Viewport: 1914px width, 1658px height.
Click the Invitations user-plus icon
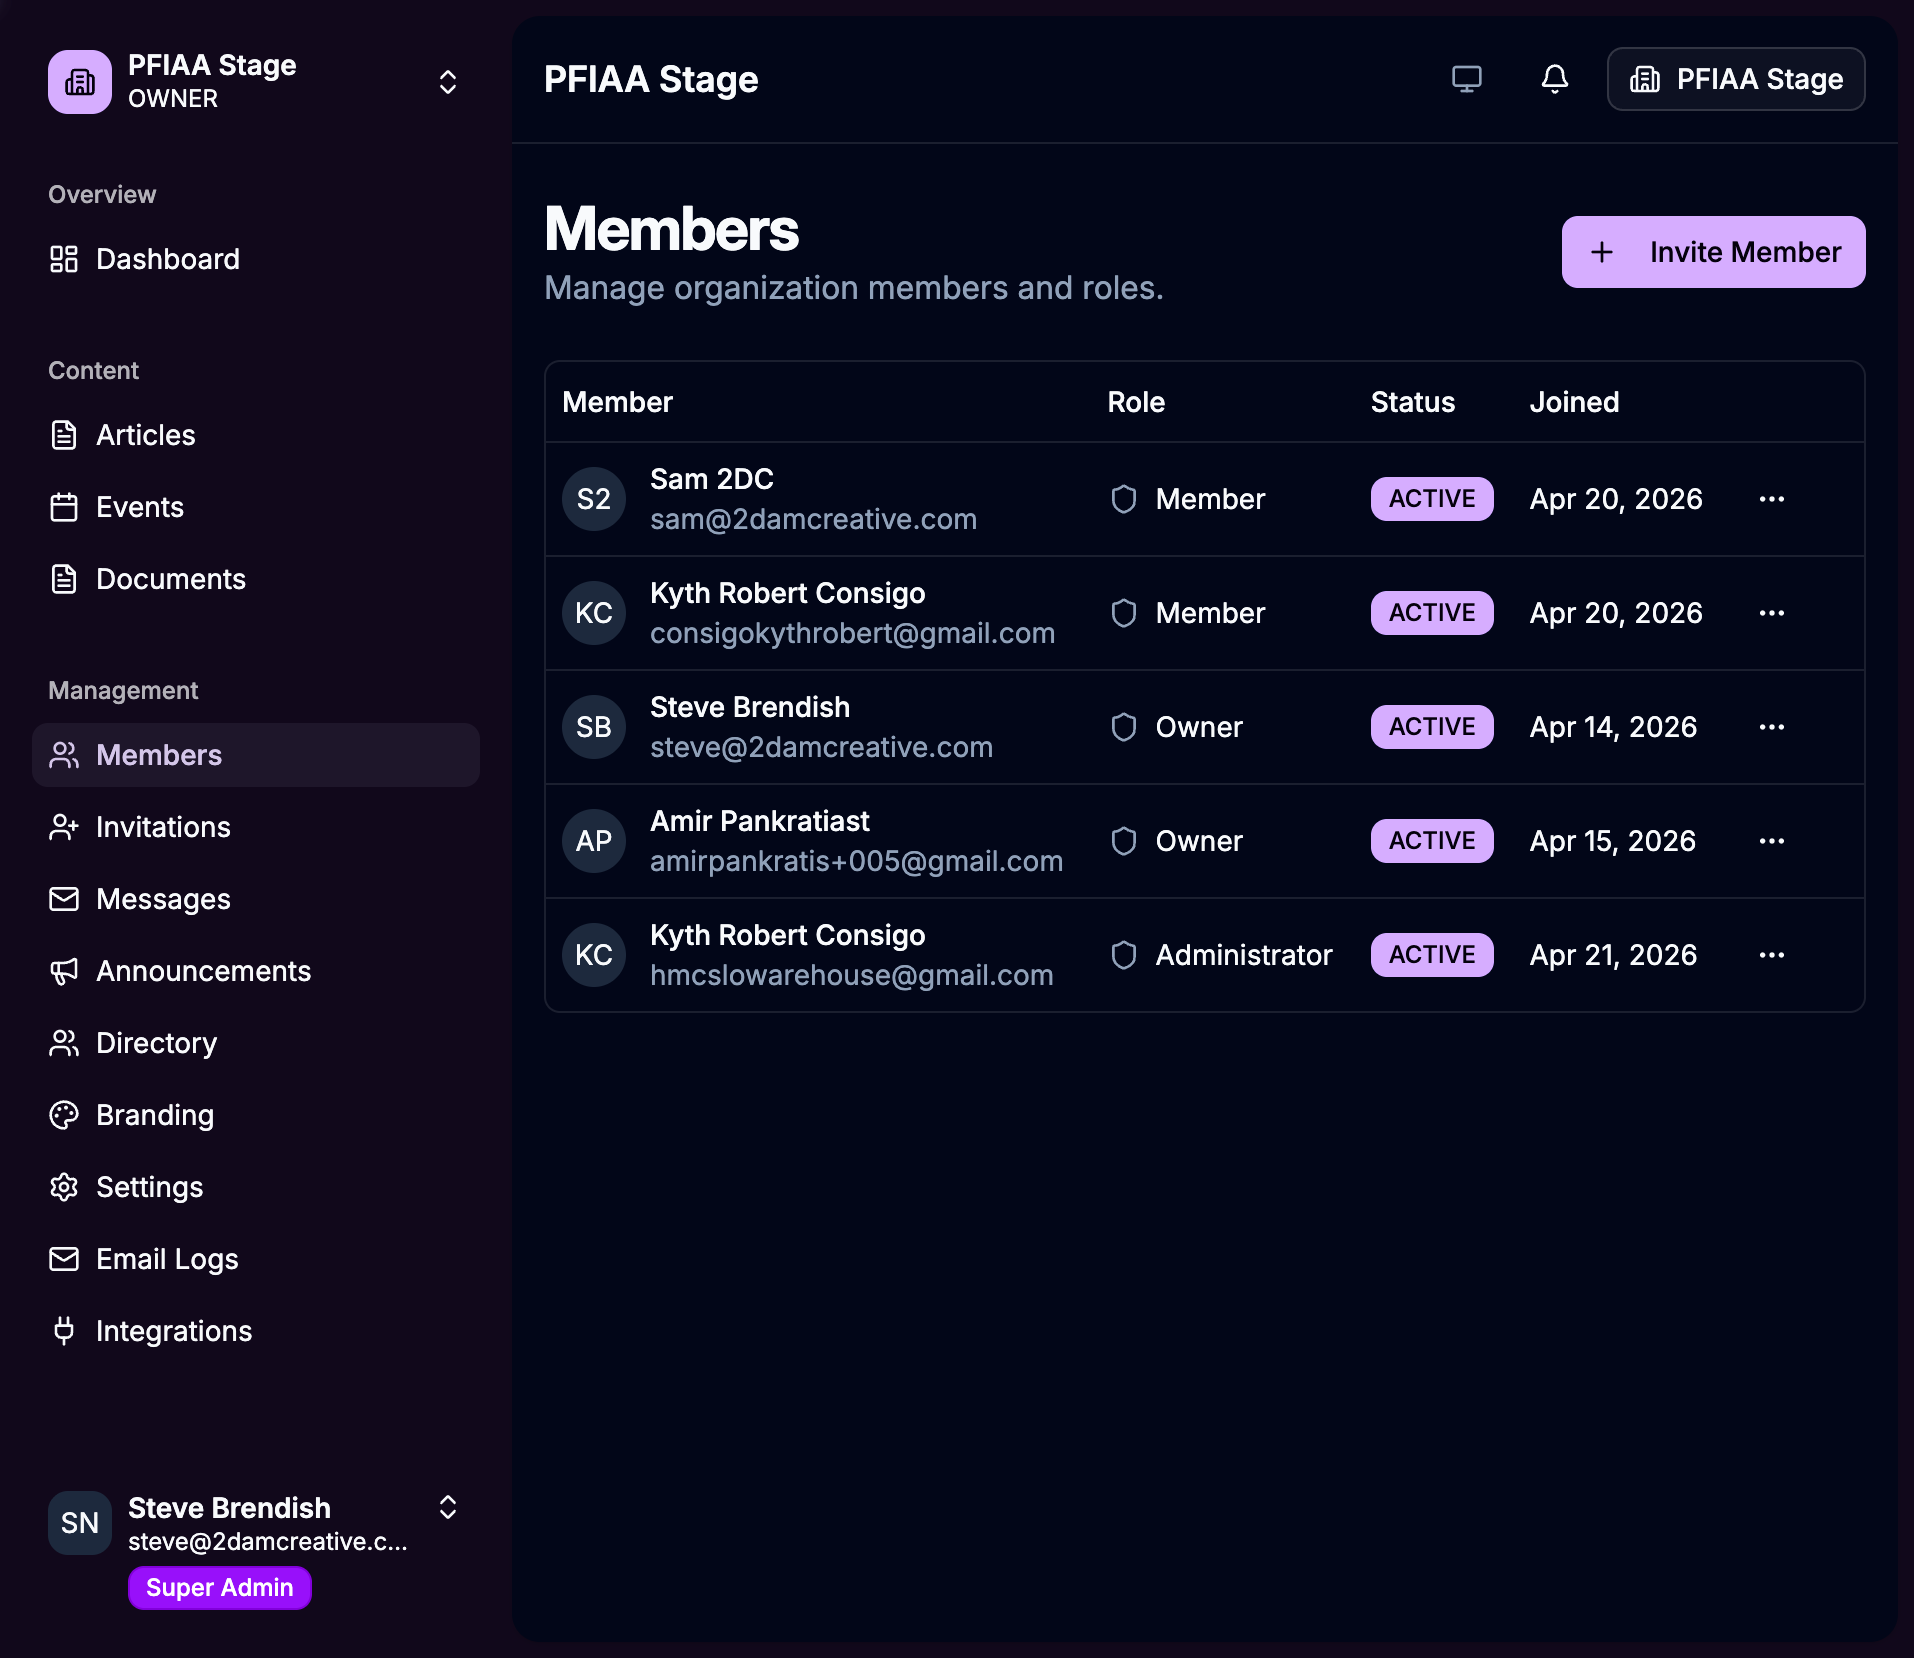[x=64, y=827]
